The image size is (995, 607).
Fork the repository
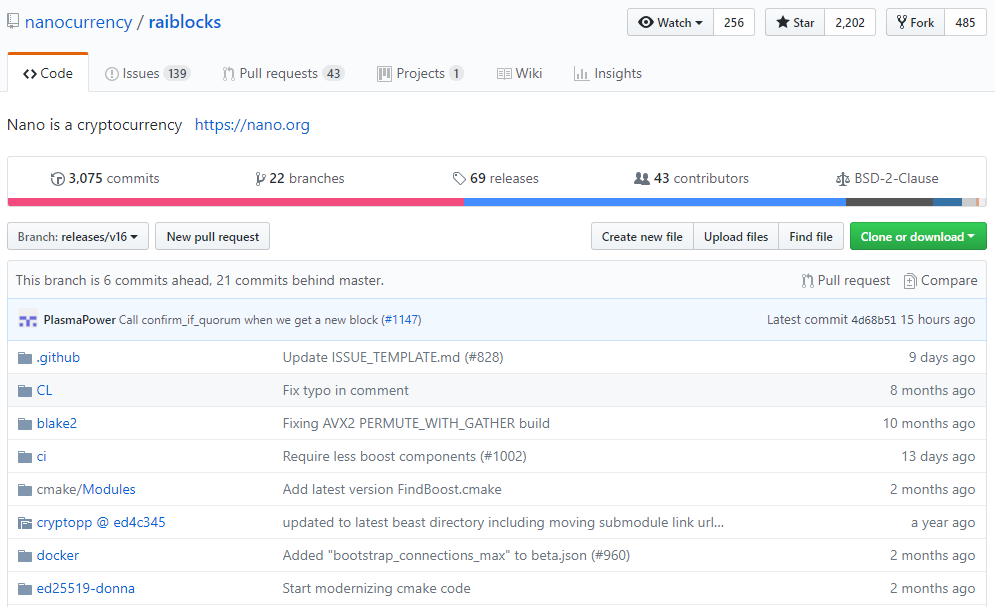click(915, 22)
